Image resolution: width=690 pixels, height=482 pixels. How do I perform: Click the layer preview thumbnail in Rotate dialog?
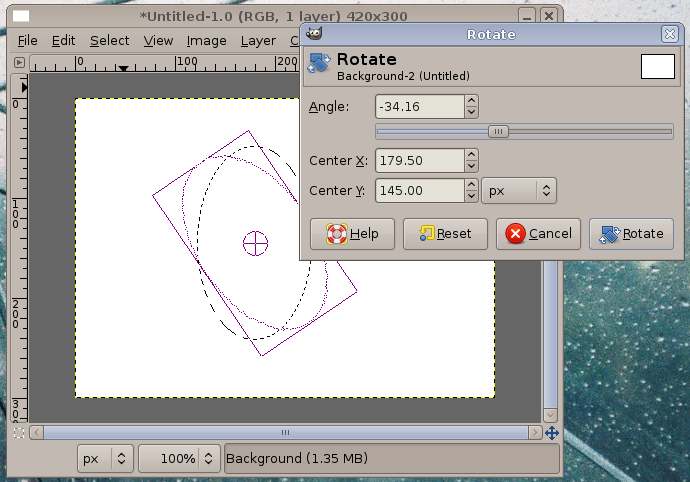[x=657, y=67]
